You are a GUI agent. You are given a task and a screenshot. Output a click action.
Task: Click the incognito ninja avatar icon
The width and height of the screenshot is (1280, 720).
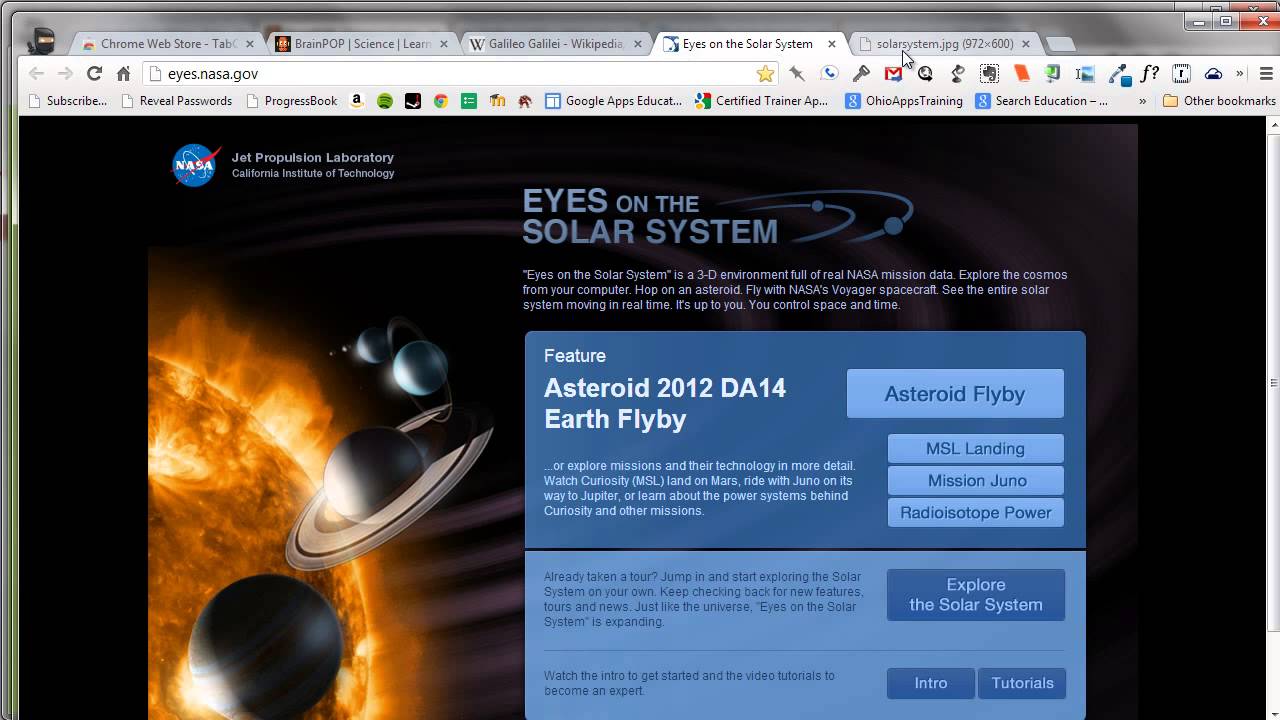click(x=42, y=40)
